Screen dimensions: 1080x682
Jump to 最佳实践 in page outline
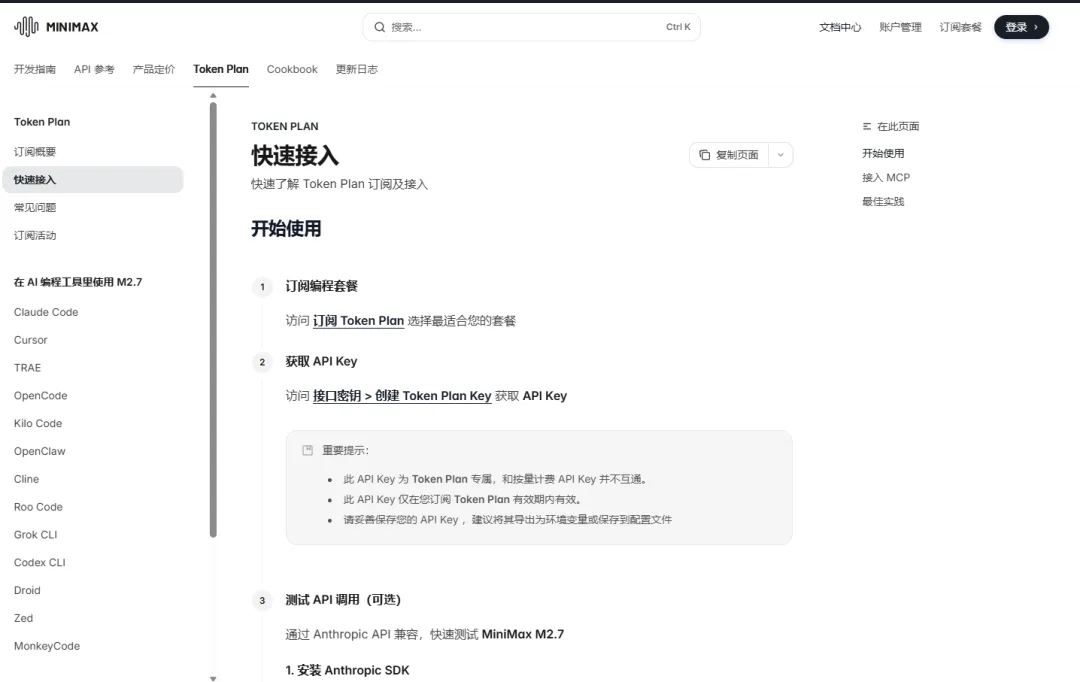[x=883, y=201]
